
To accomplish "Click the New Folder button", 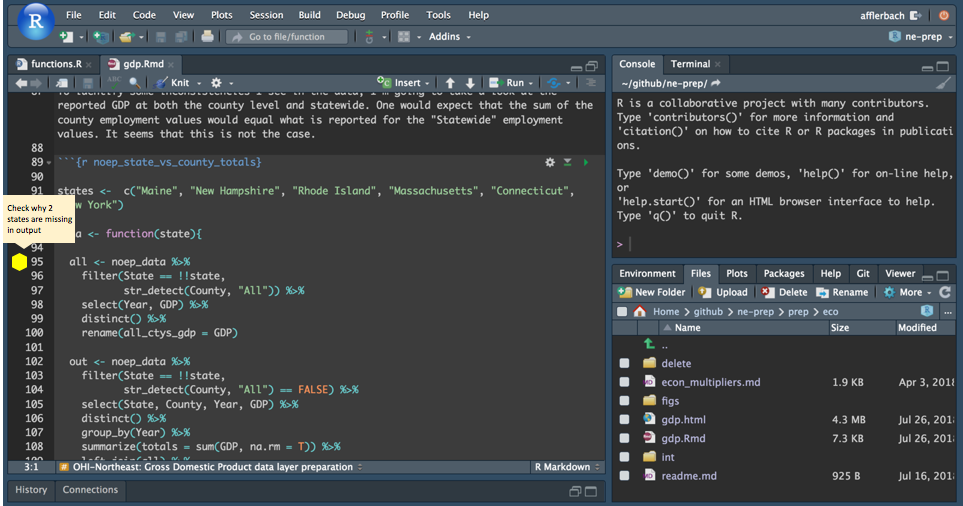I will (651, 292).
